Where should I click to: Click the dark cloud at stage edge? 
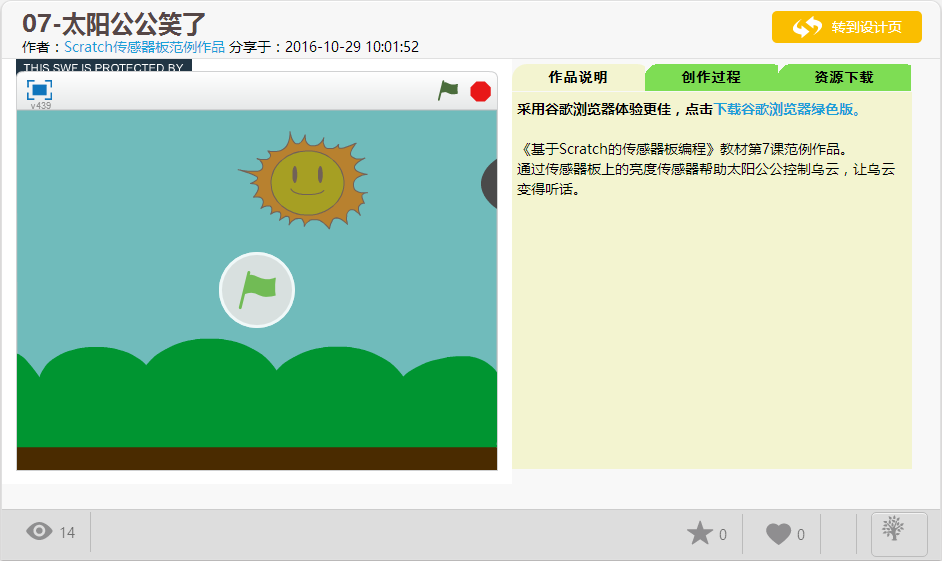[x=490, y=184]
